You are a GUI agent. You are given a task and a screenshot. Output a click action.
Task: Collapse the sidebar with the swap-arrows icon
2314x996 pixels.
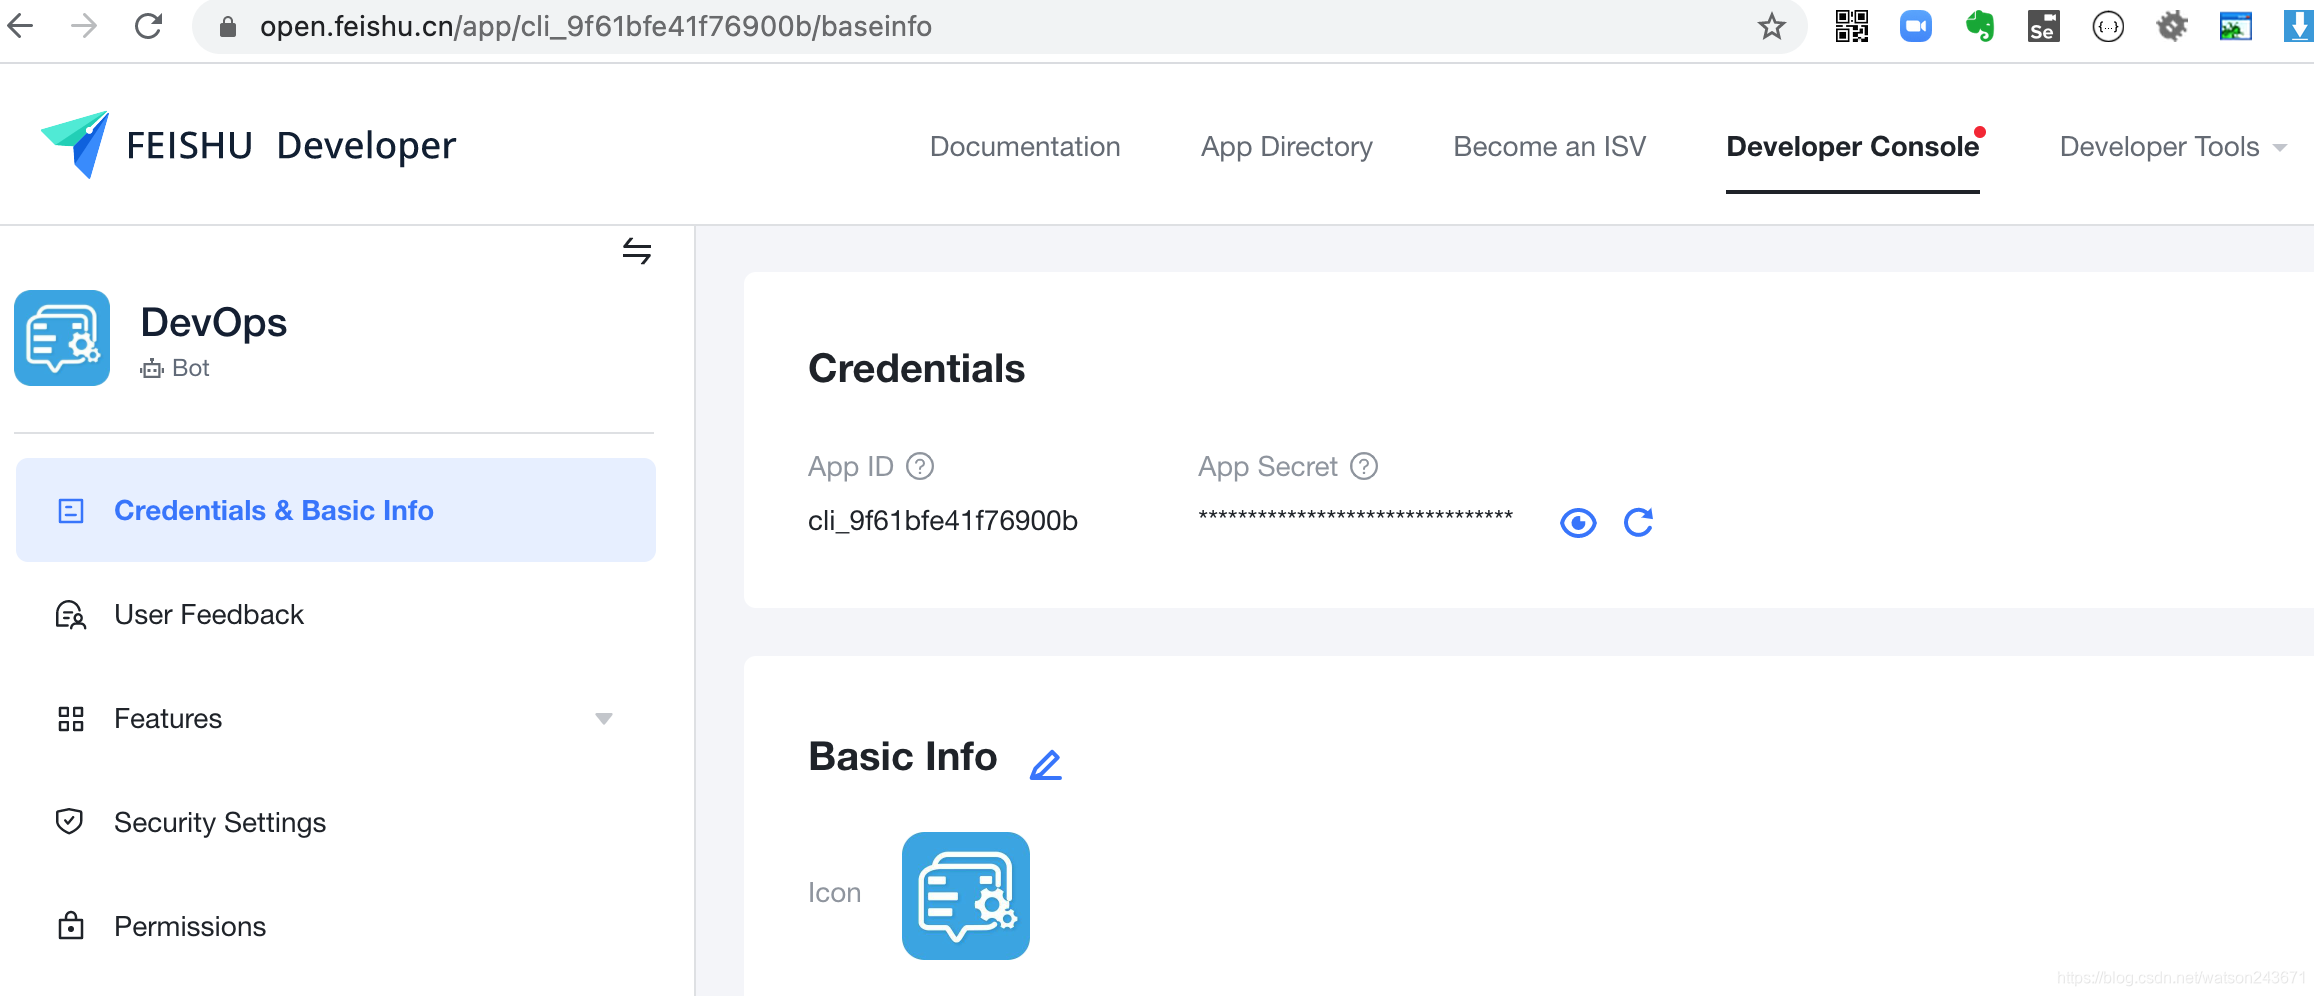tap(637, 250)
